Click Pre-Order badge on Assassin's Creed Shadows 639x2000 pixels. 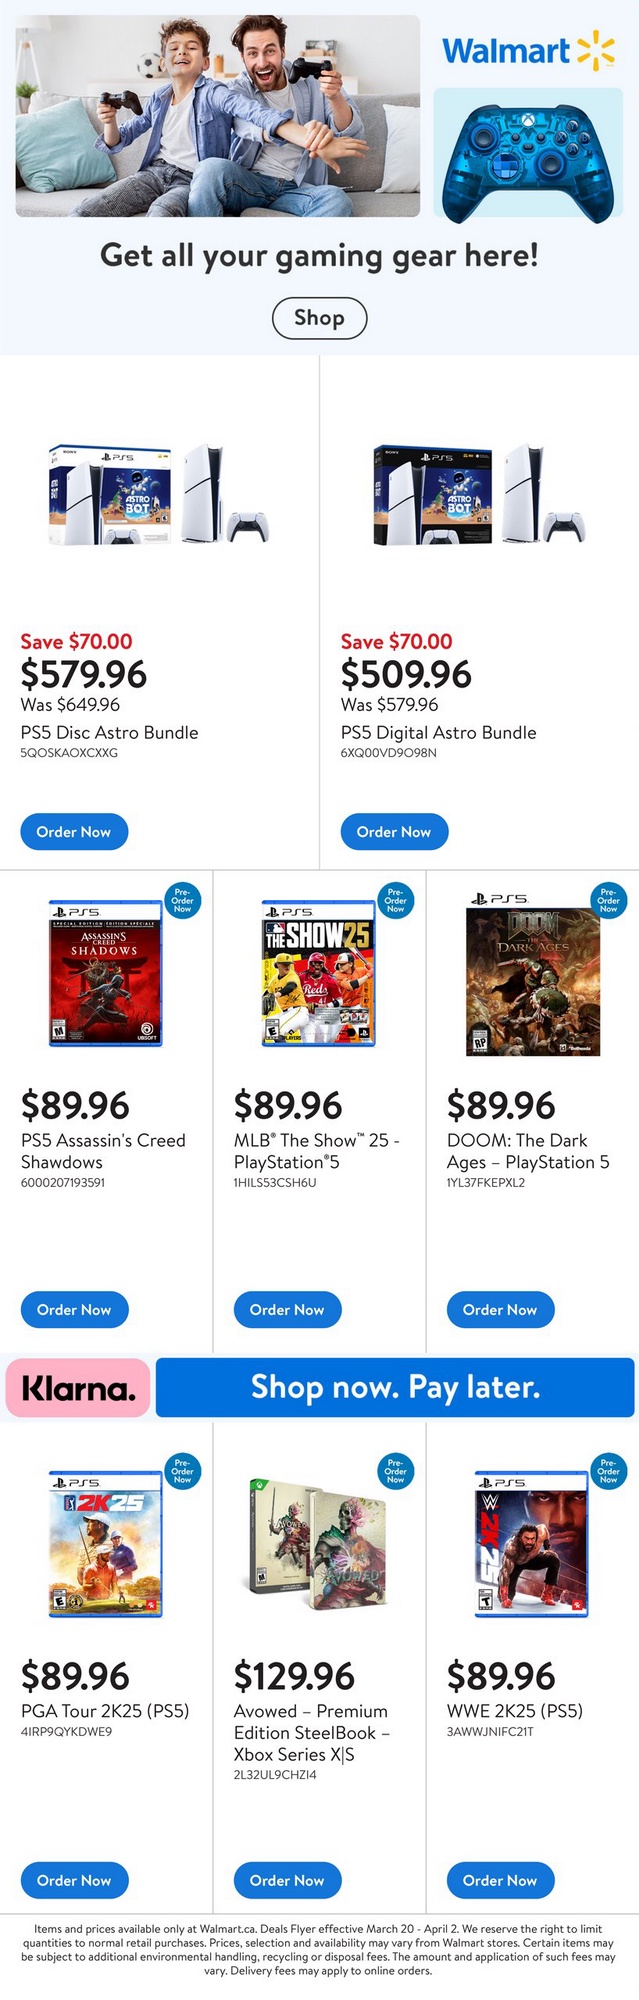(182, 900)
